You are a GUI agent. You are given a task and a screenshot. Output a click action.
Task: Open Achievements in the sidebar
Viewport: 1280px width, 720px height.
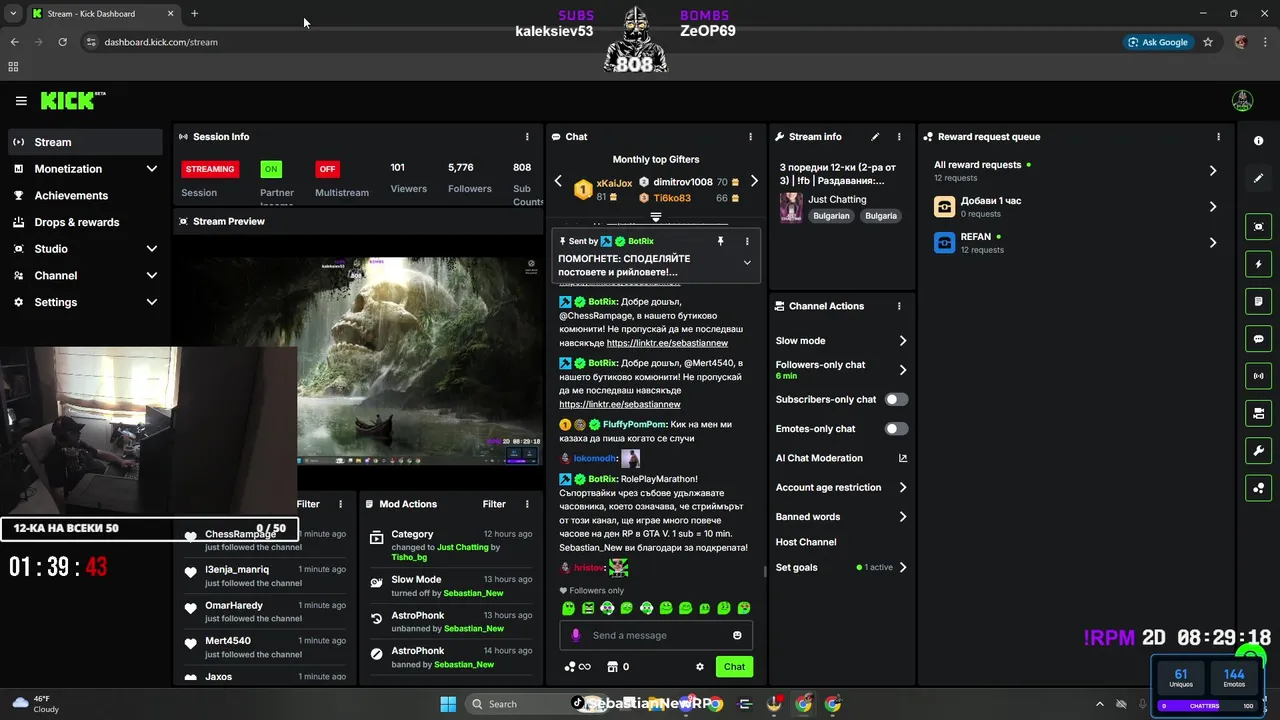[x=85, y=195]
